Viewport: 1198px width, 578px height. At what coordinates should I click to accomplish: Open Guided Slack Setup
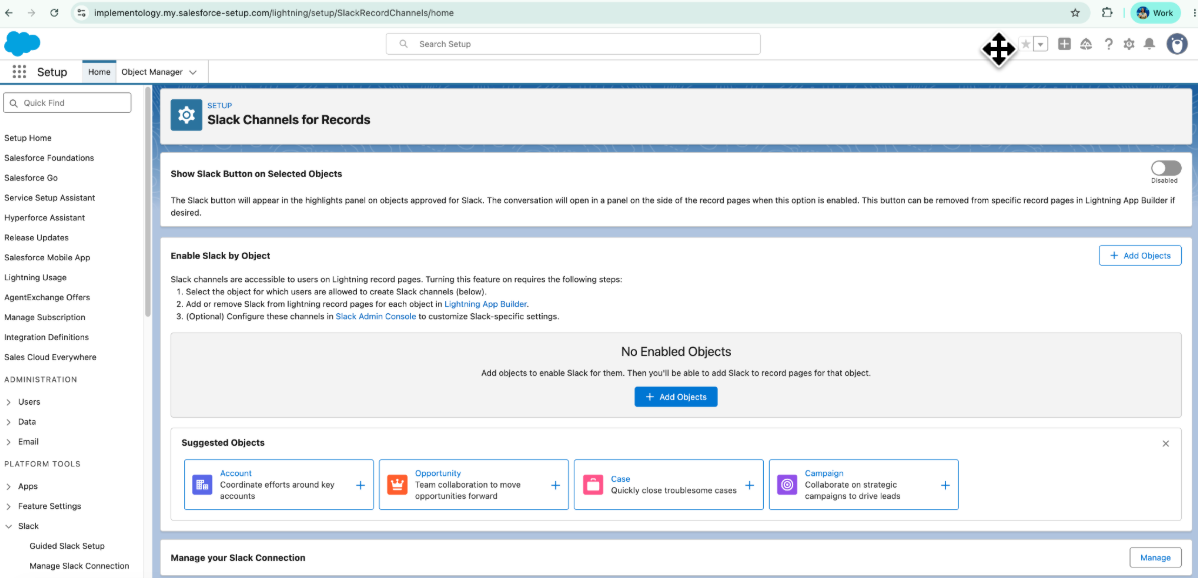66,546
